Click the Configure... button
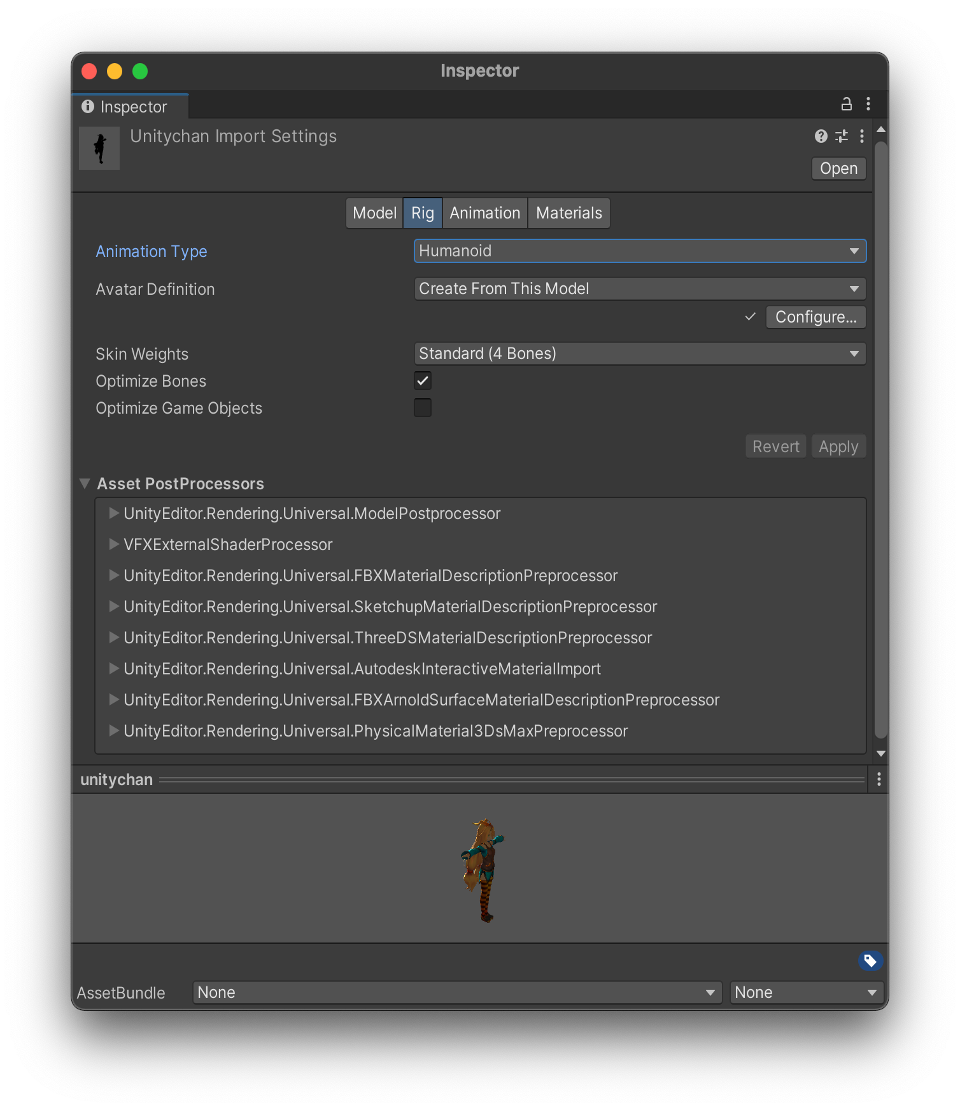This screenshot has width=960, height=1110. 815,317
